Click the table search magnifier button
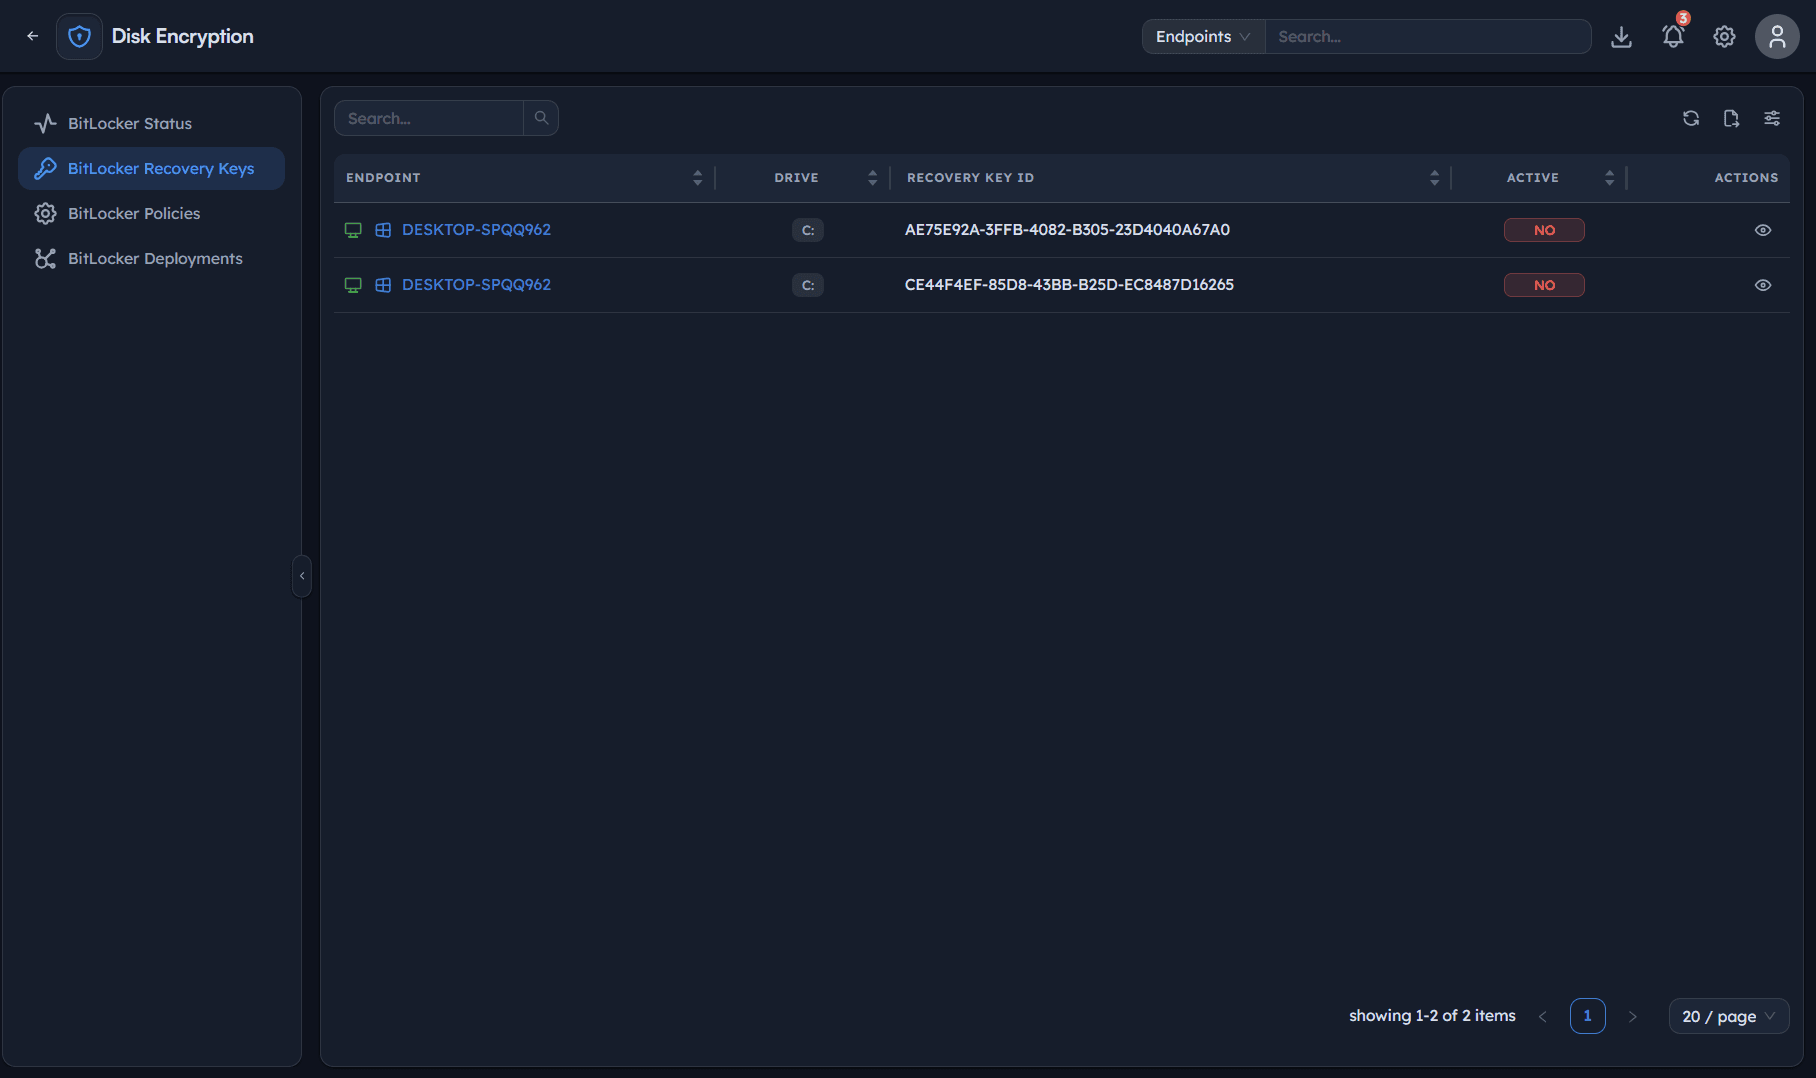Image resolution: width=1816 pixels, height=1078 pixels. [541, 118]
